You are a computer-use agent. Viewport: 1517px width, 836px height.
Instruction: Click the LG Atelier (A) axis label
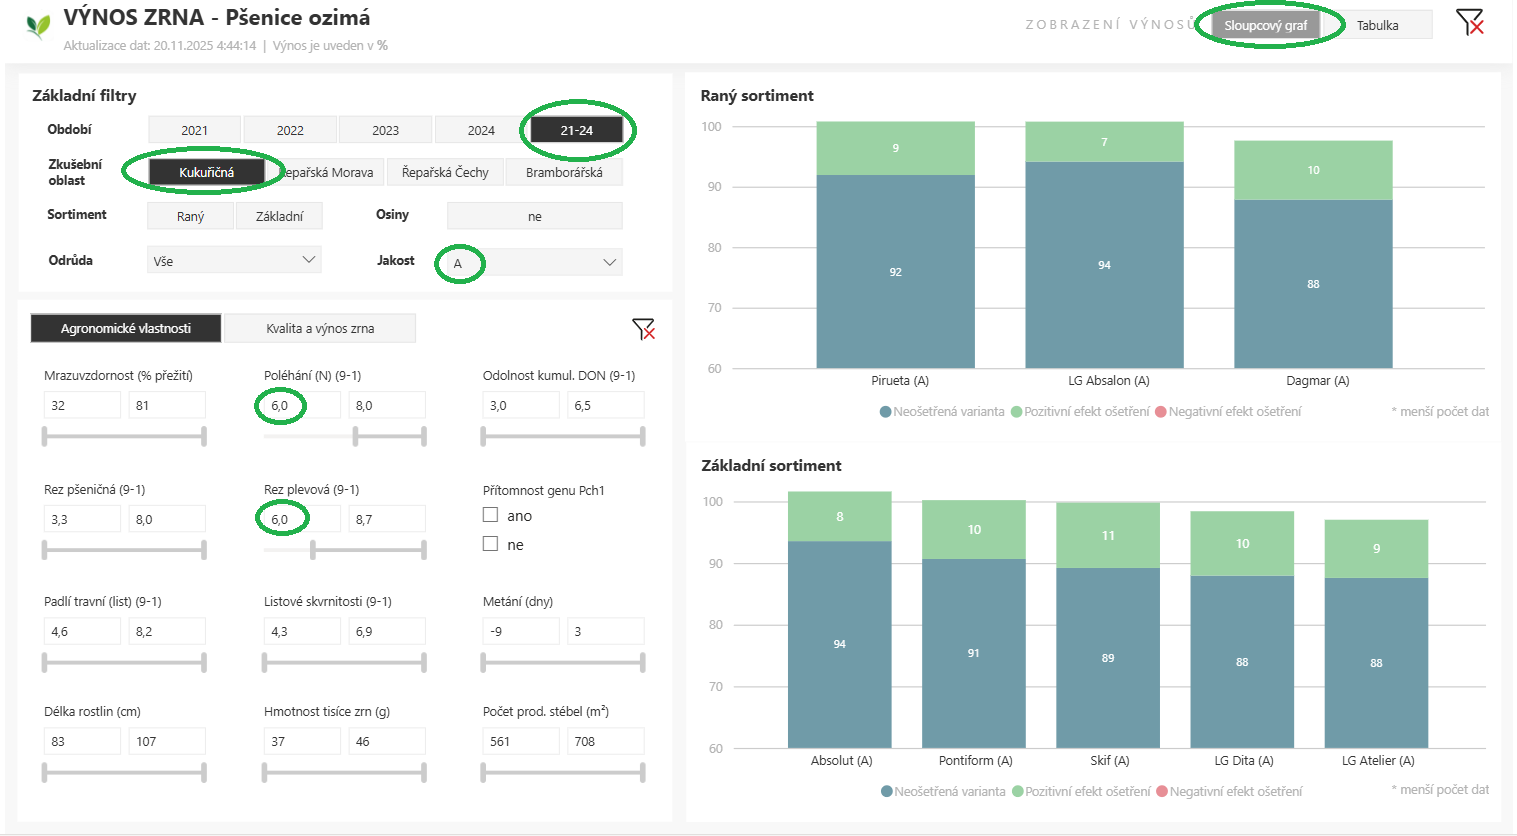coord(1378,760)
